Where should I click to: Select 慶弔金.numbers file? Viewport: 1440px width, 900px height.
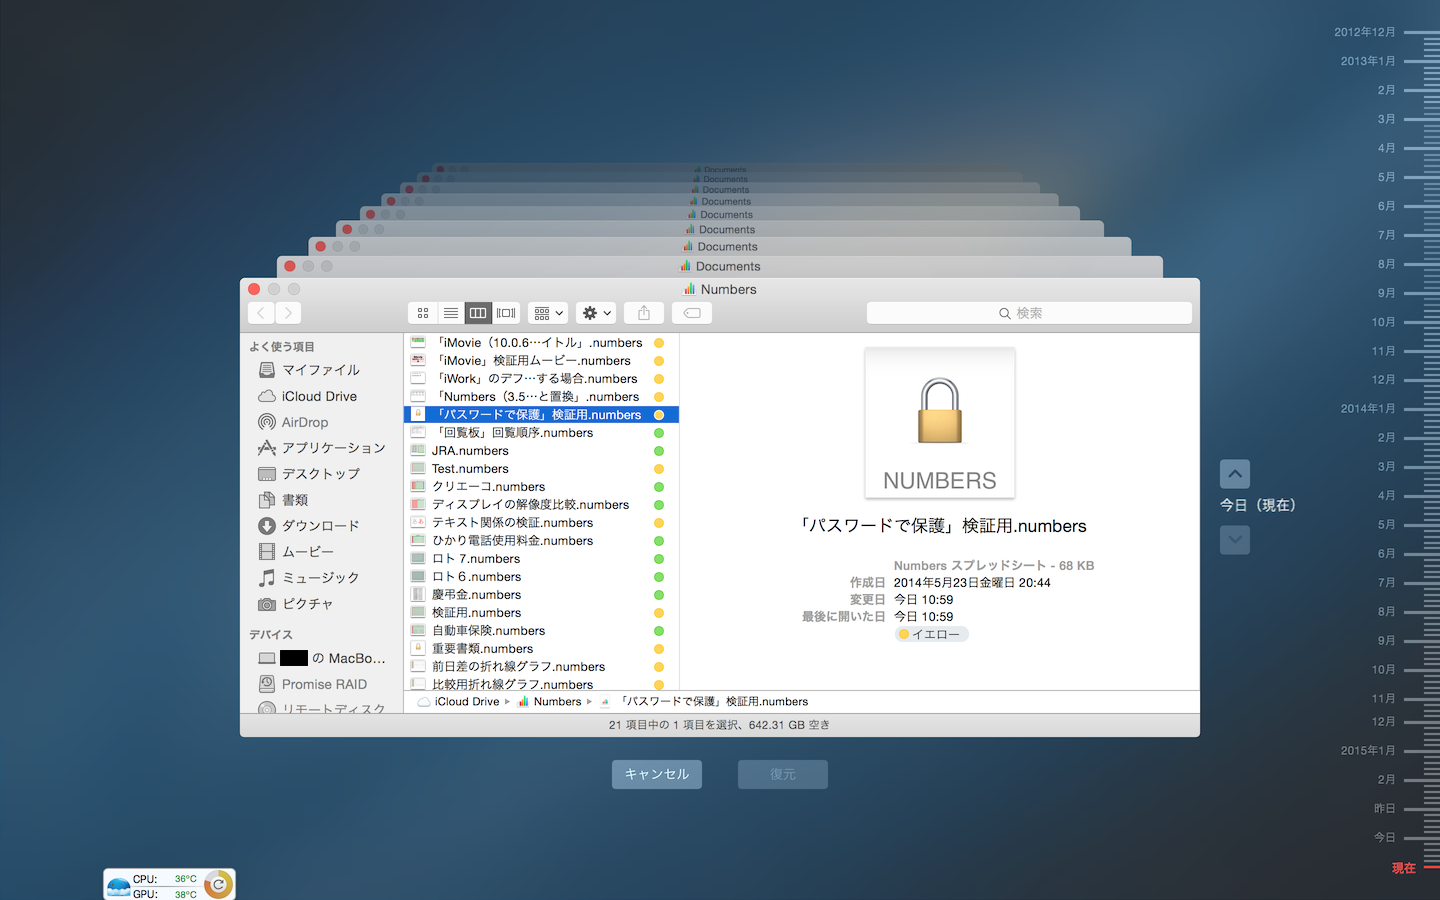coord(541,595)
